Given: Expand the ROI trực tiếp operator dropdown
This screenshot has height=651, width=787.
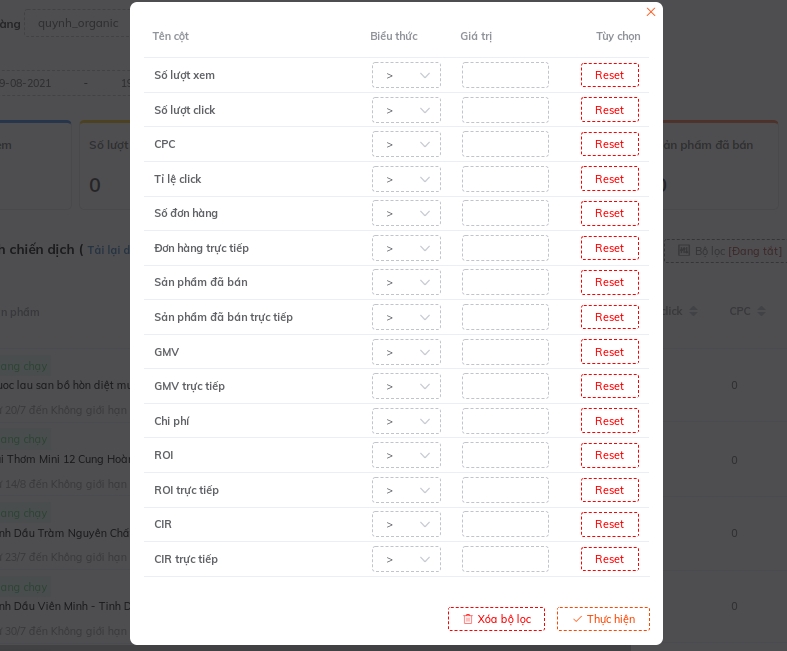Looking at the screenshot, I should pyautogui.click(x=406, y=490).
